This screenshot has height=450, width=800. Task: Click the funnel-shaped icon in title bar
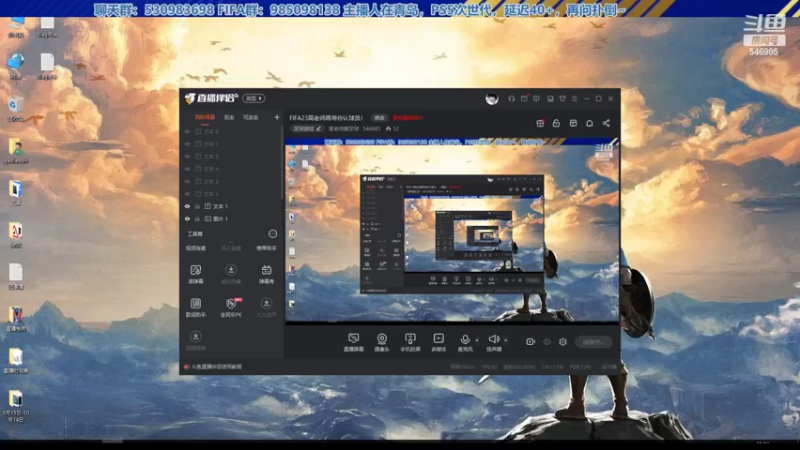(562, 98)
